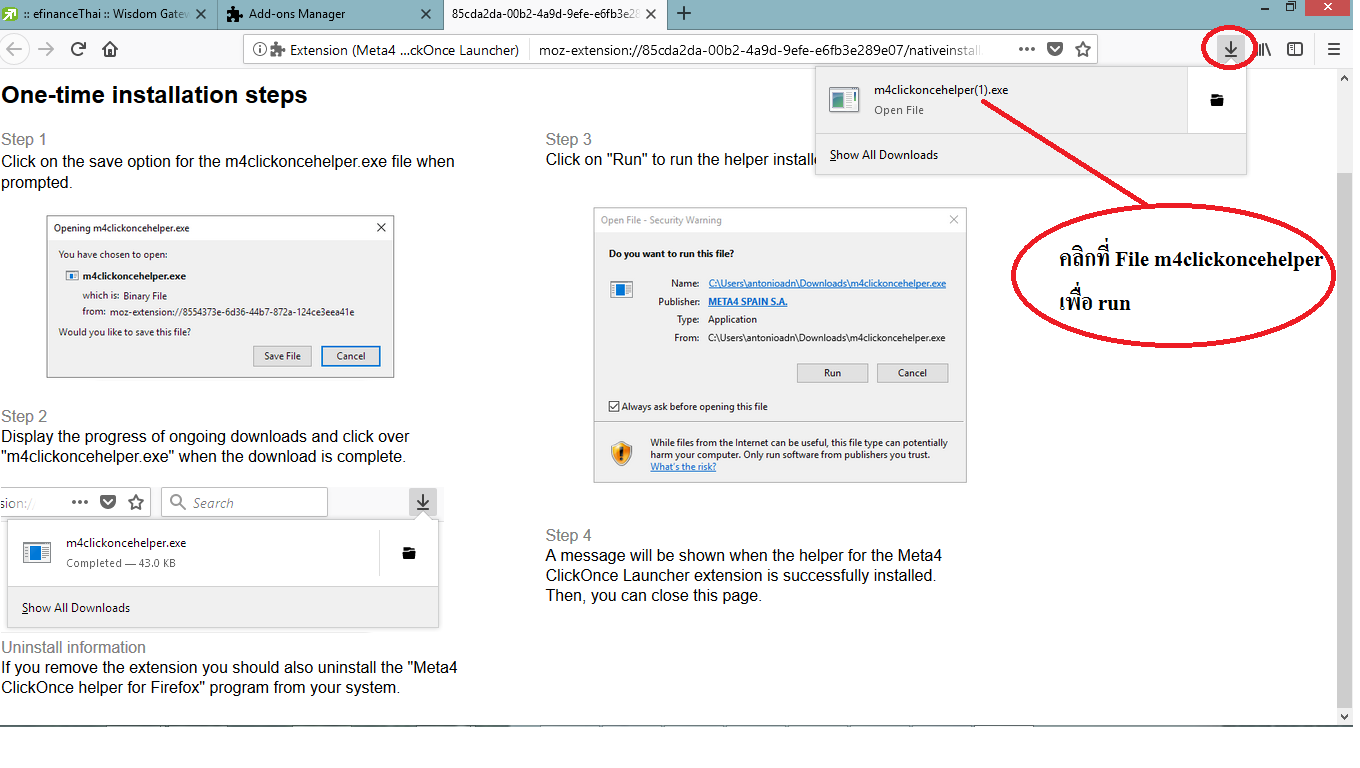Image resolution: width=1360 pixels, height=768 pixels.
Task: Click the moz-extension URL address field
Action: pyautogui.click(x=760, y=49)
